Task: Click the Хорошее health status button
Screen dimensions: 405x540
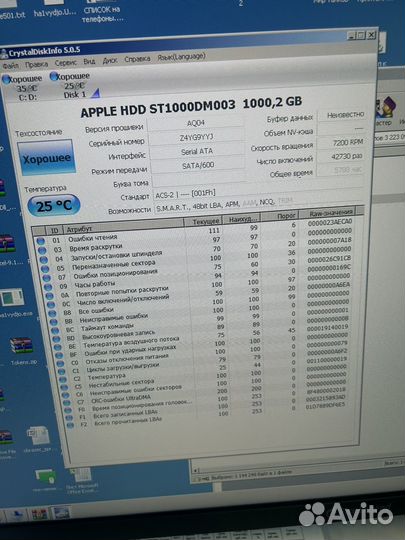Action: pyautogui.click(x=46, y=158)
